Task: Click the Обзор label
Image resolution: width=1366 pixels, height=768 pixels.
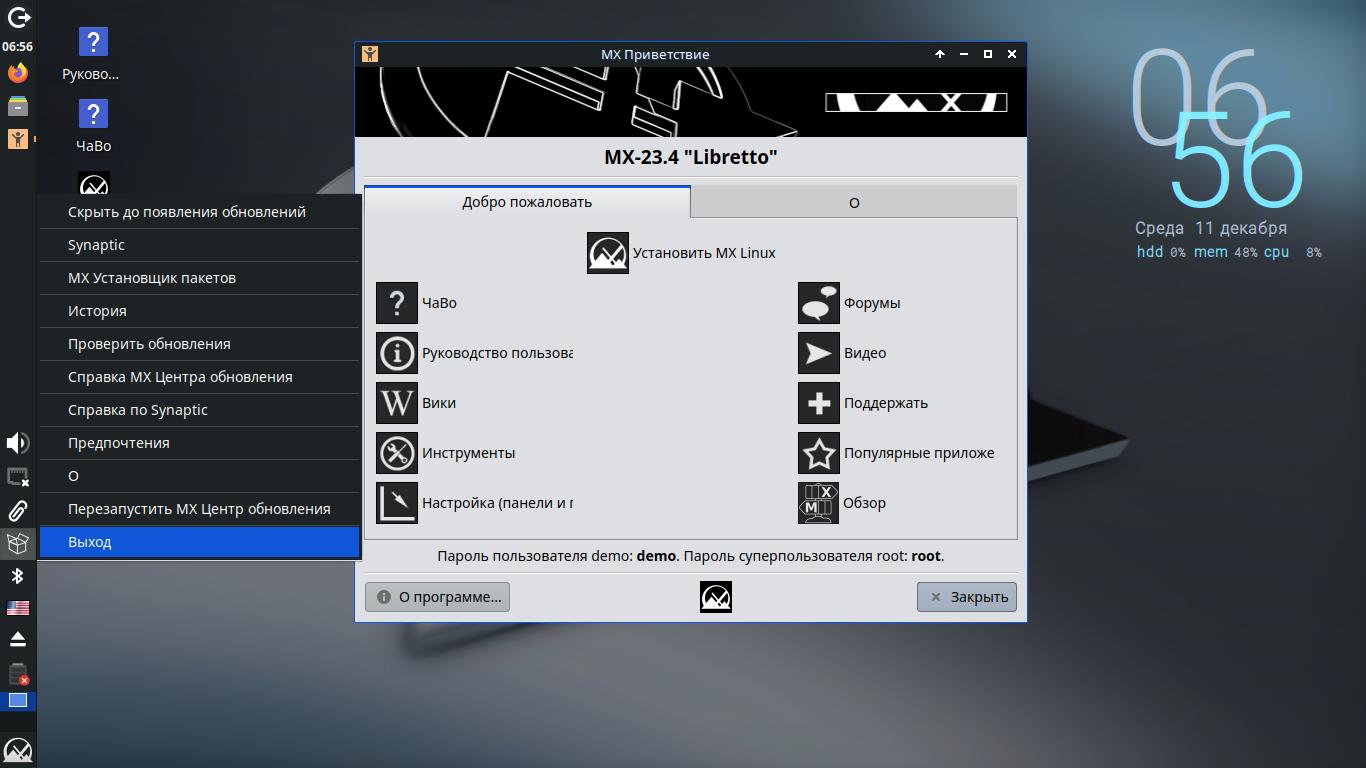Action: point(865,503)
